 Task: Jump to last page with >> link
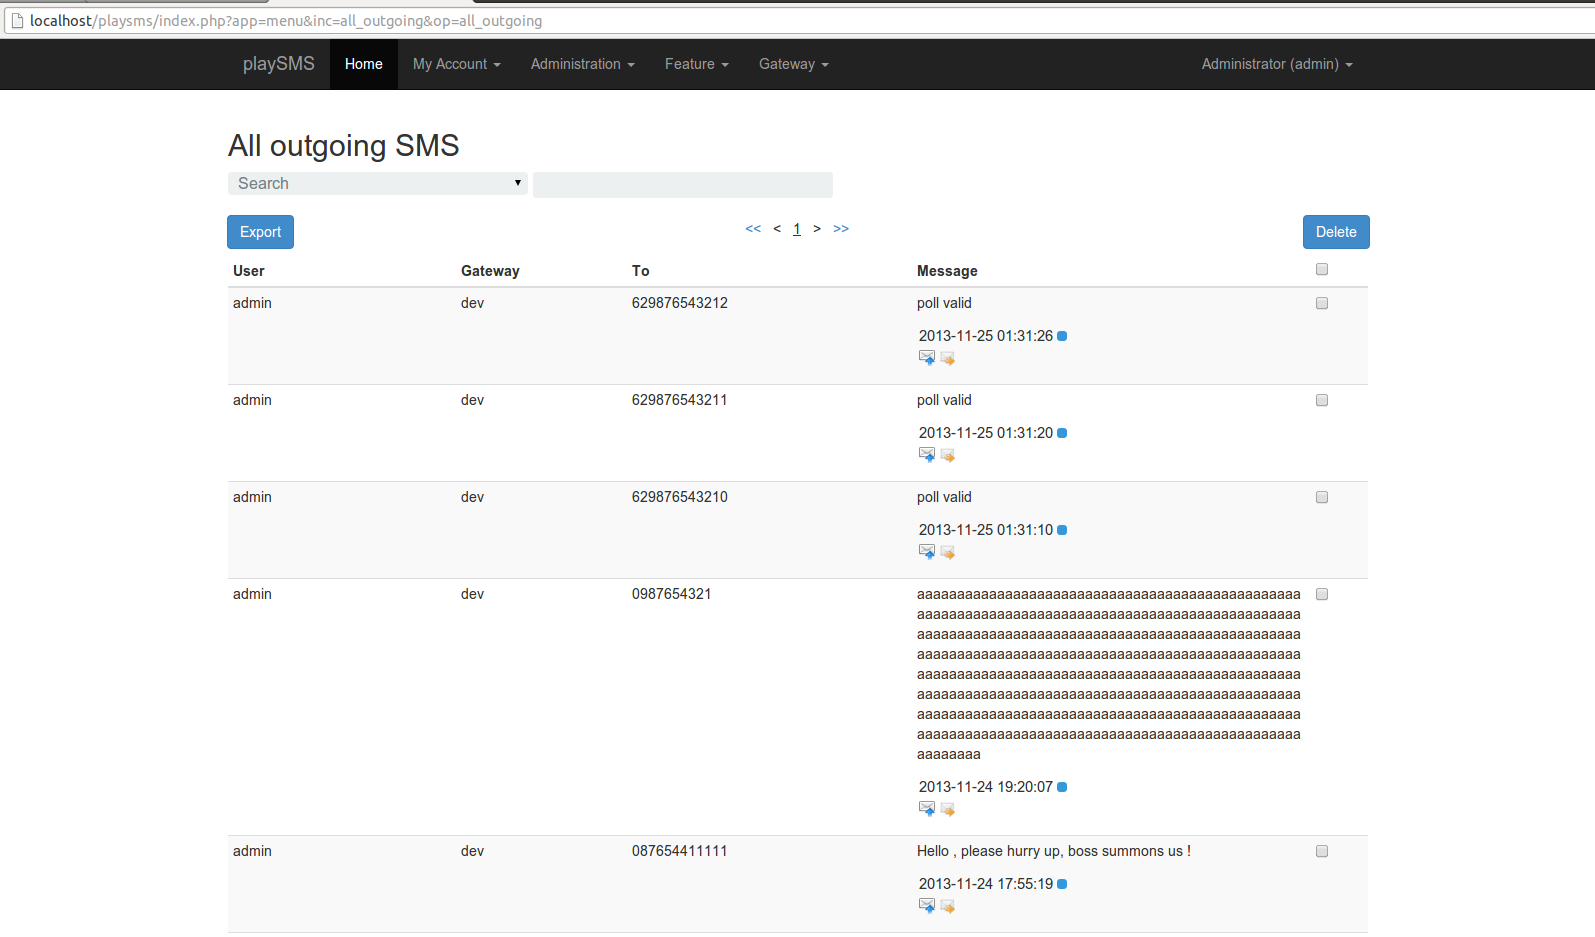coord(841,229)
